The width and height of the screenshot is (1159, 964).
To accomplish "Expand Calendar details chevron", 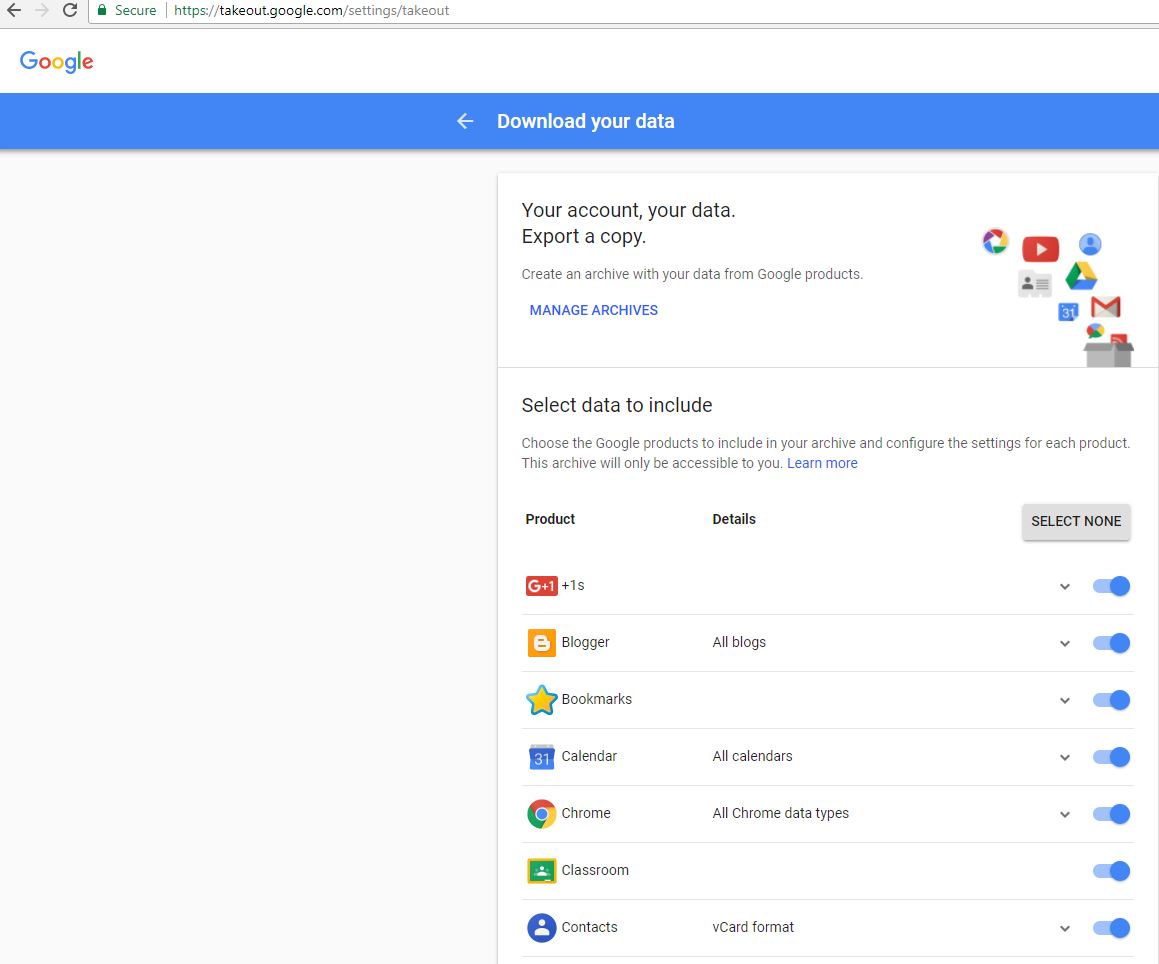I will click(1065, 757).
